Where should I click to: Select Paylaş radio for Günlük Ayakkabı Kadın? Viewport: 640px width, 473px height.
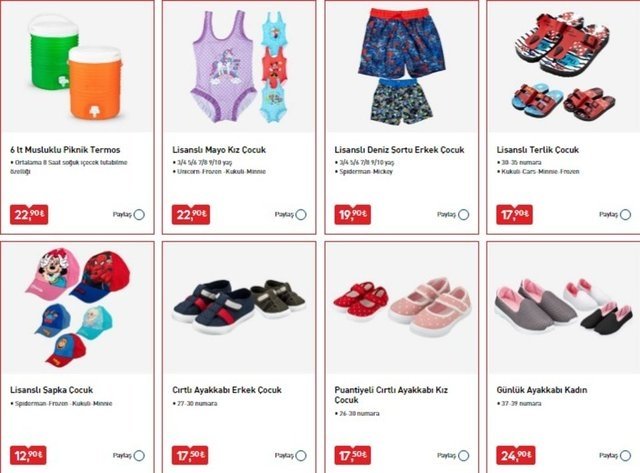(x=625, y=455)
